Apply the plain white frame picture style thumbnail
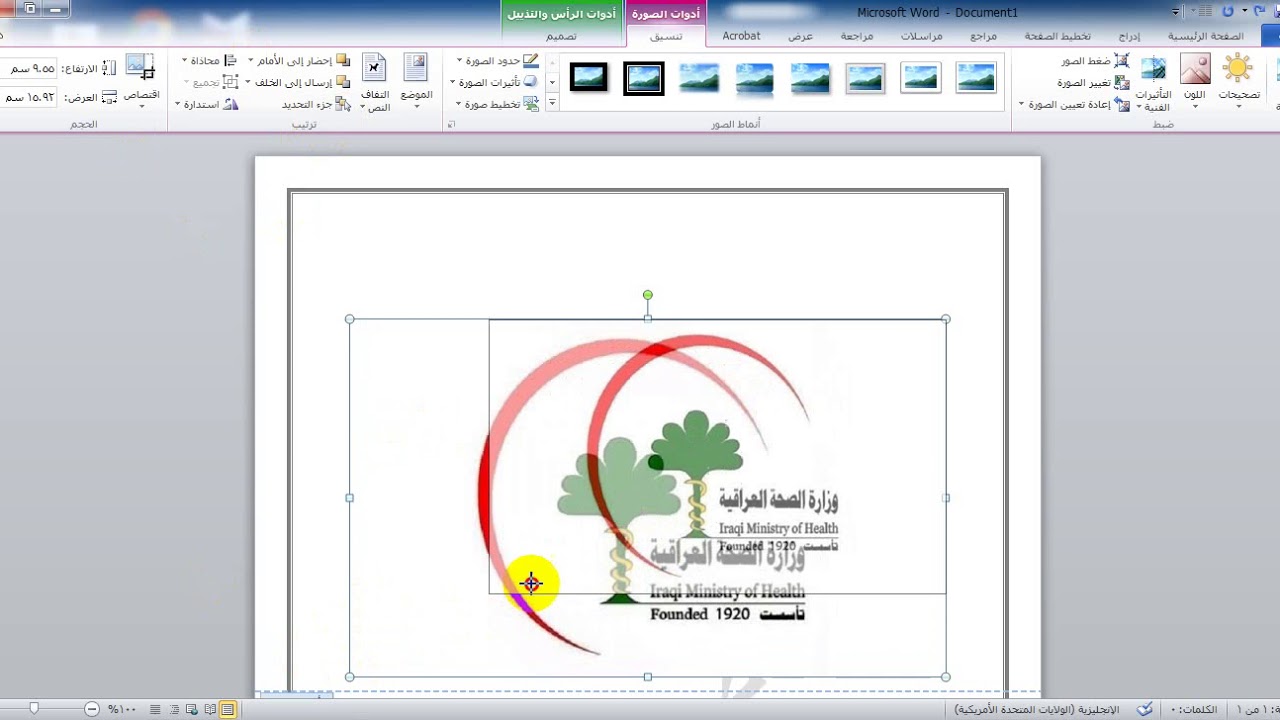The width and height of the screenshot is (1280, 720). (x=920, y=77)
